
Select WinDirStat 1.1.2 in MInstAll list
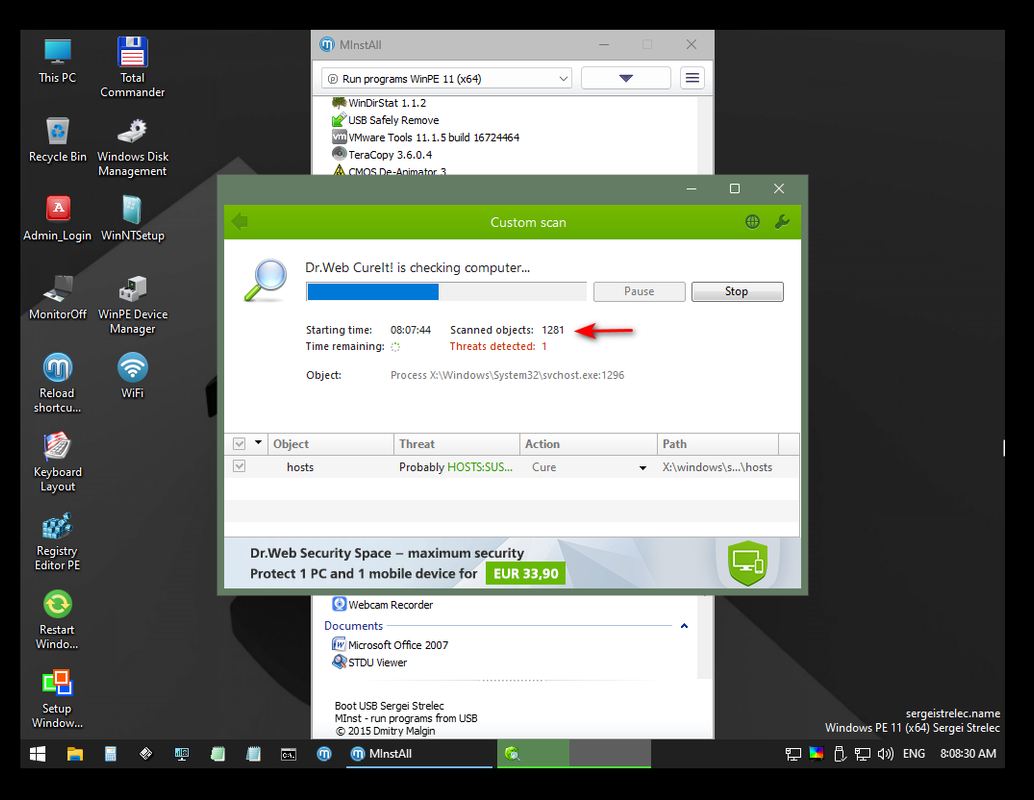coord(386,103)
